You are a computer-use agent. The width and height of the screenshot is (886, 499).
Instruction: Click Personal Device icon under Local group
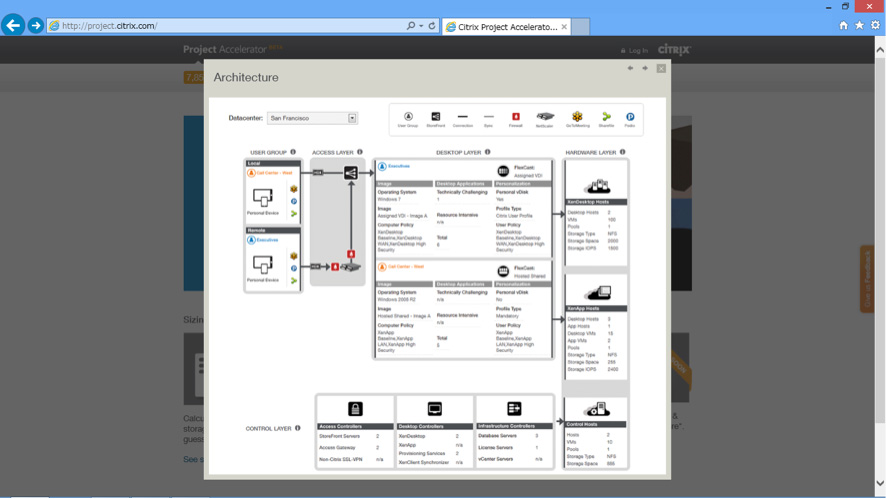[263, 198]
